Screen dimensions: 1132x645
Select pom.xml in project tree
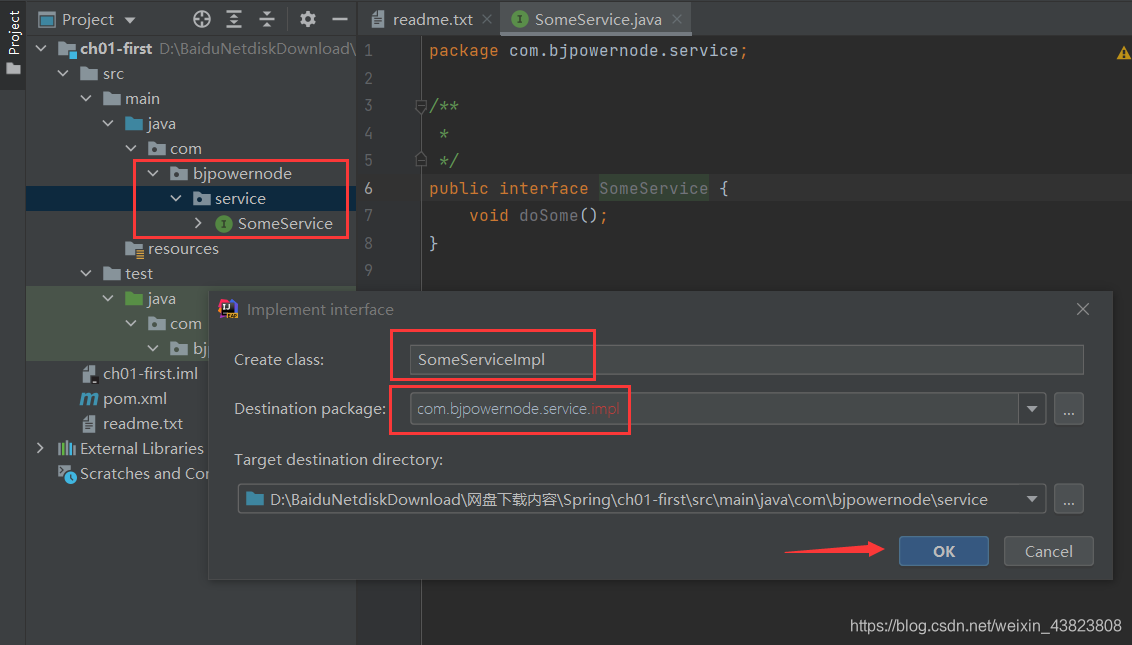point(135,399)
